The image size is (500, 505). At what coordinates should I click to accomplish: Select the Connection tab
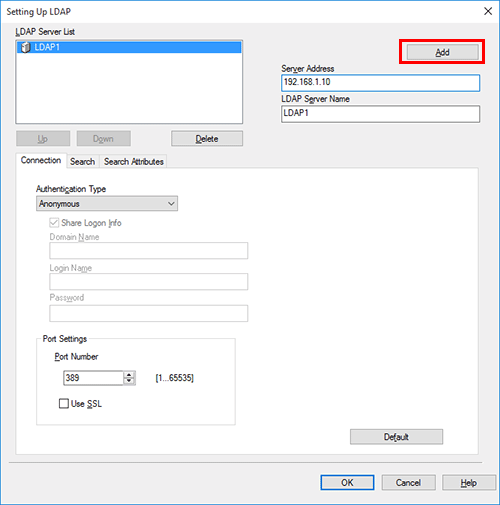41,160
